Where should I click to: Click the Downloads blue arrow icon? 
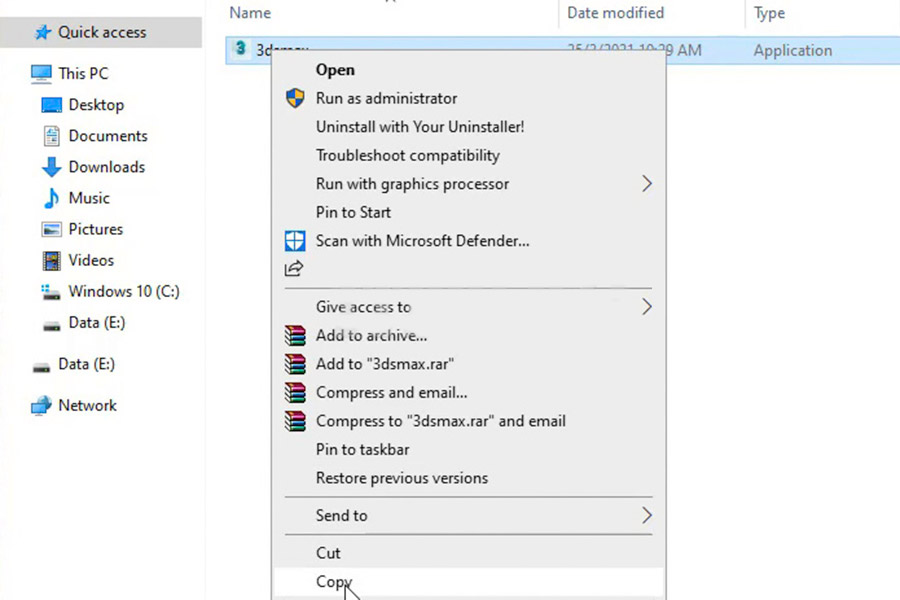[52, 167]
